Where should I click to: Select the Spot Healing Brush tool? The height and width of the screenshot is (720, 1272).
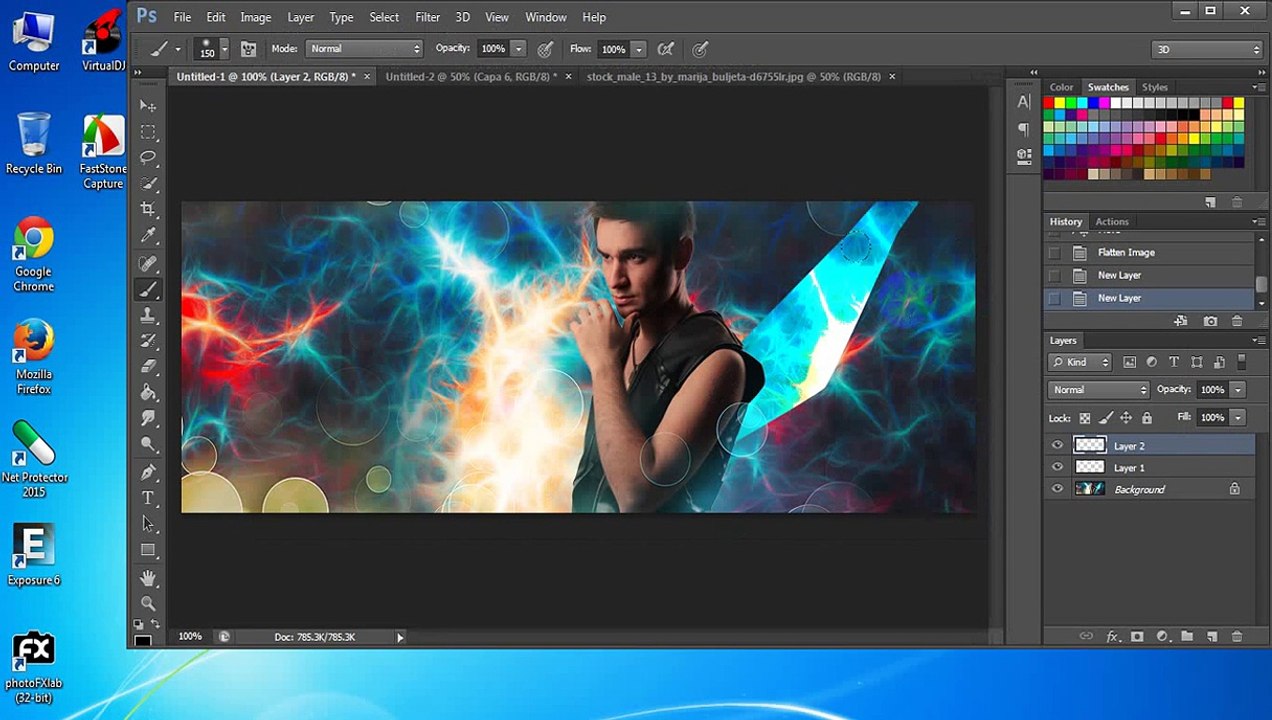click(x=148, y=264)
